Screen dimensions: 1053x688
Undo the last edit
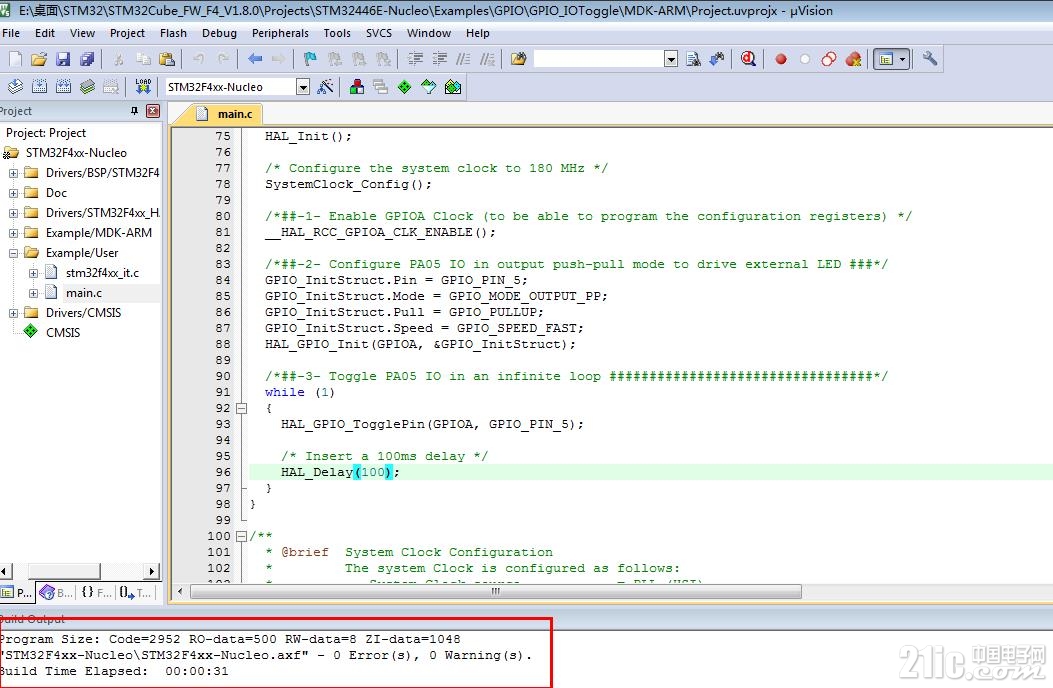pyautogui.click(x=199, y=59)
